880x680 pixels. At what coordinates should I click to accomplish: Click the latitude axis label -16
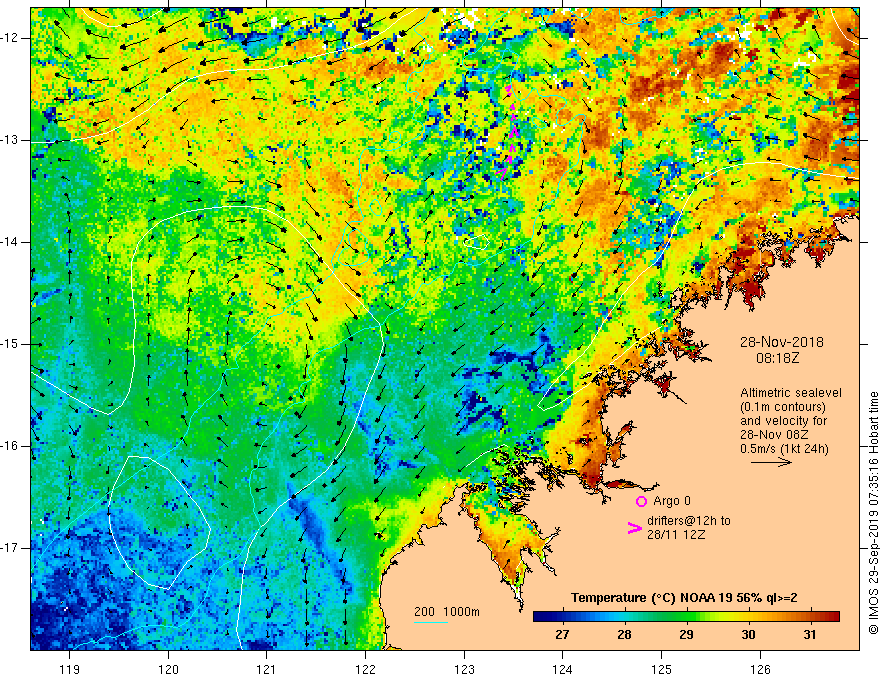click(10, 446)
